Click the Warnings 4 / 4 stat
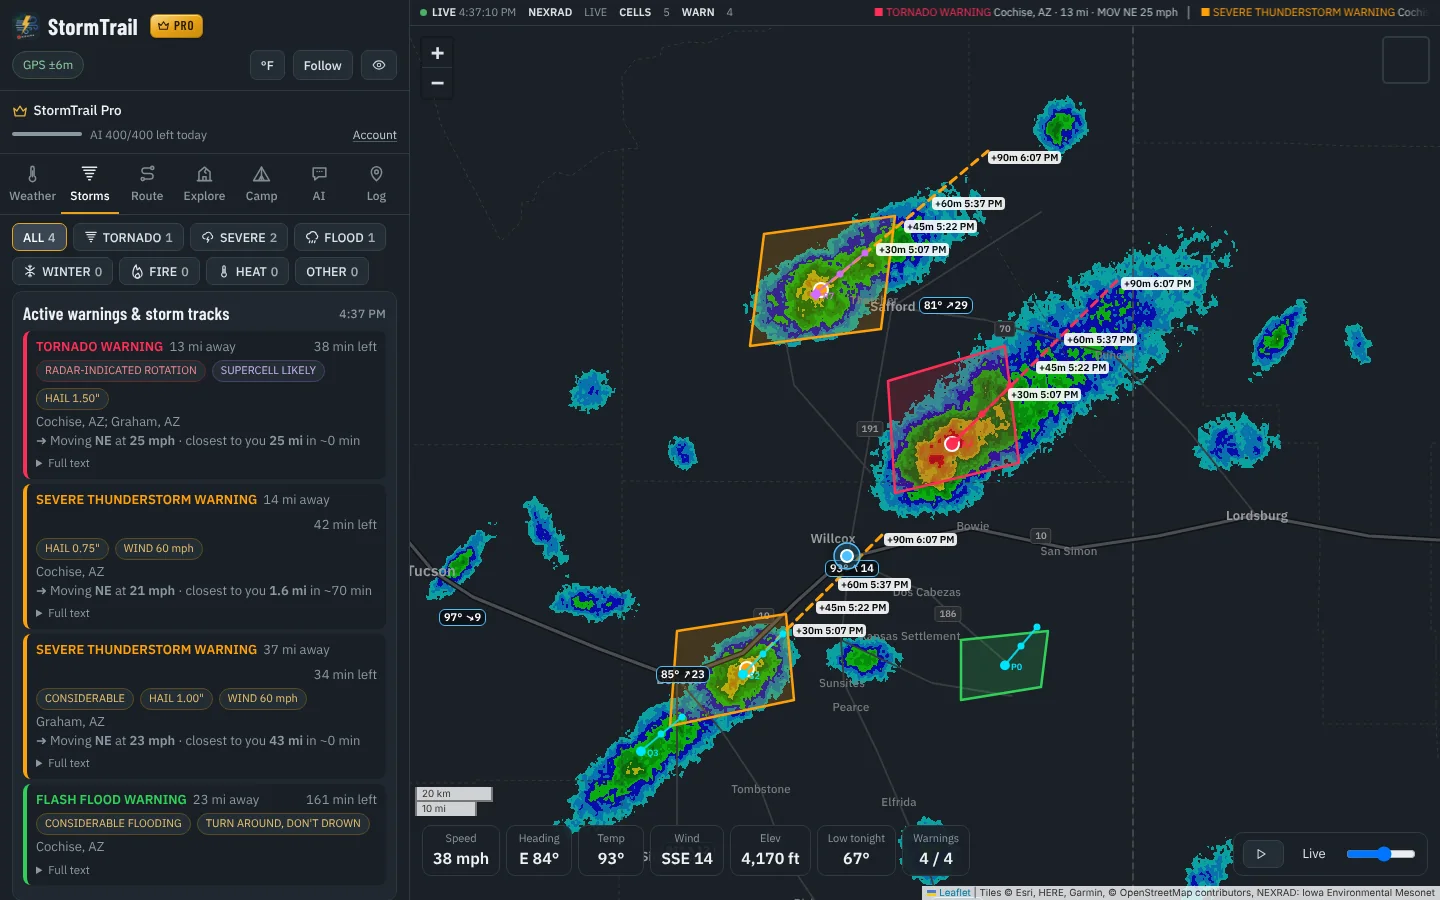1440x900 pixels. click(x=936, y=850)
